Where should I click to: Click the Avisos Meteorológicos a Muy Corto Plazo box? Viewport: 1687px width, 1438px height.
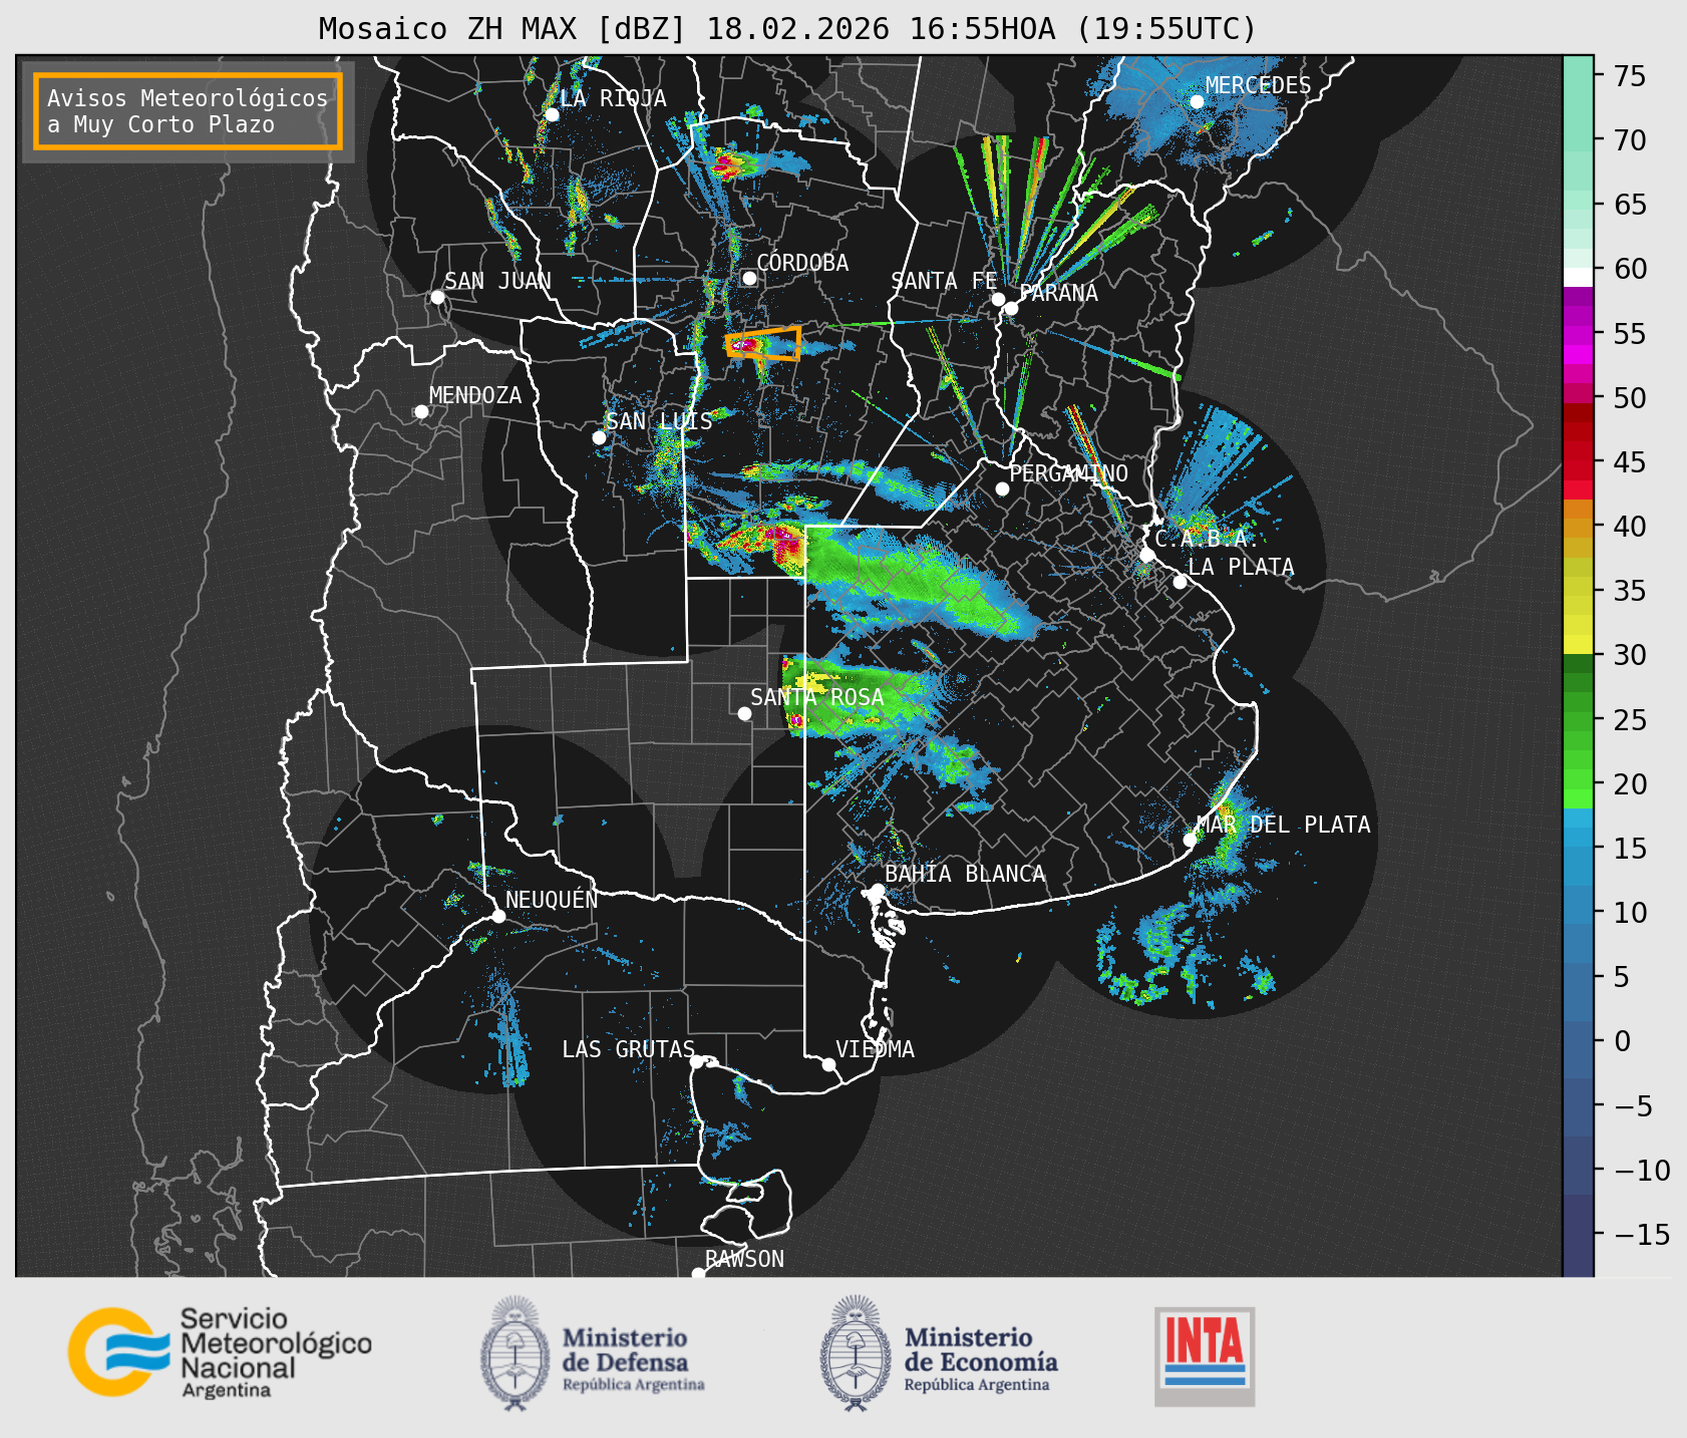click(x=188, y=111)
